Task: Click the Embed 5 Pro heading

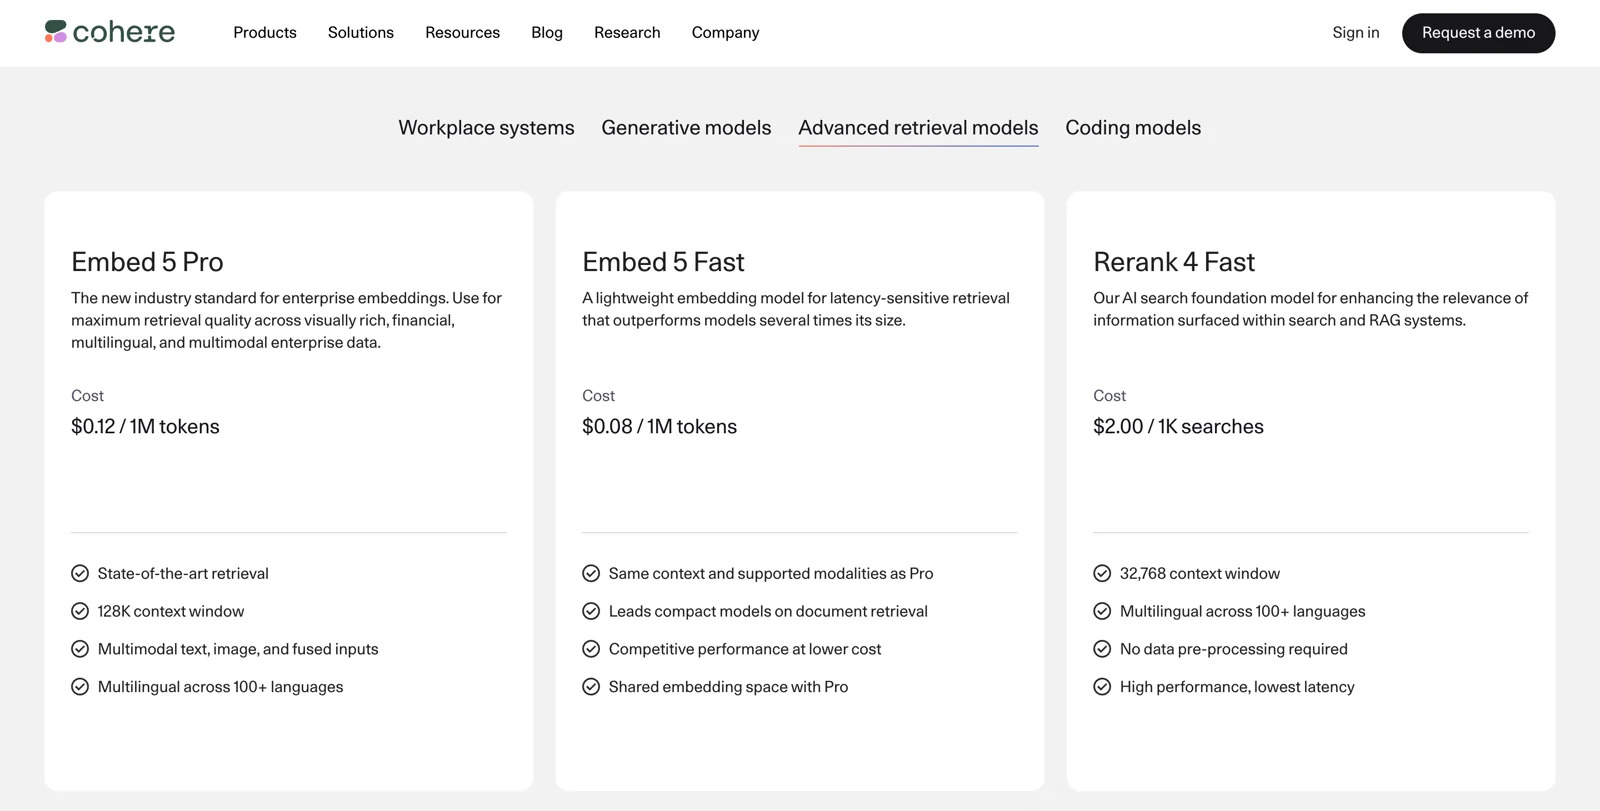Action: pyautogui.click(x=147, y=262)
